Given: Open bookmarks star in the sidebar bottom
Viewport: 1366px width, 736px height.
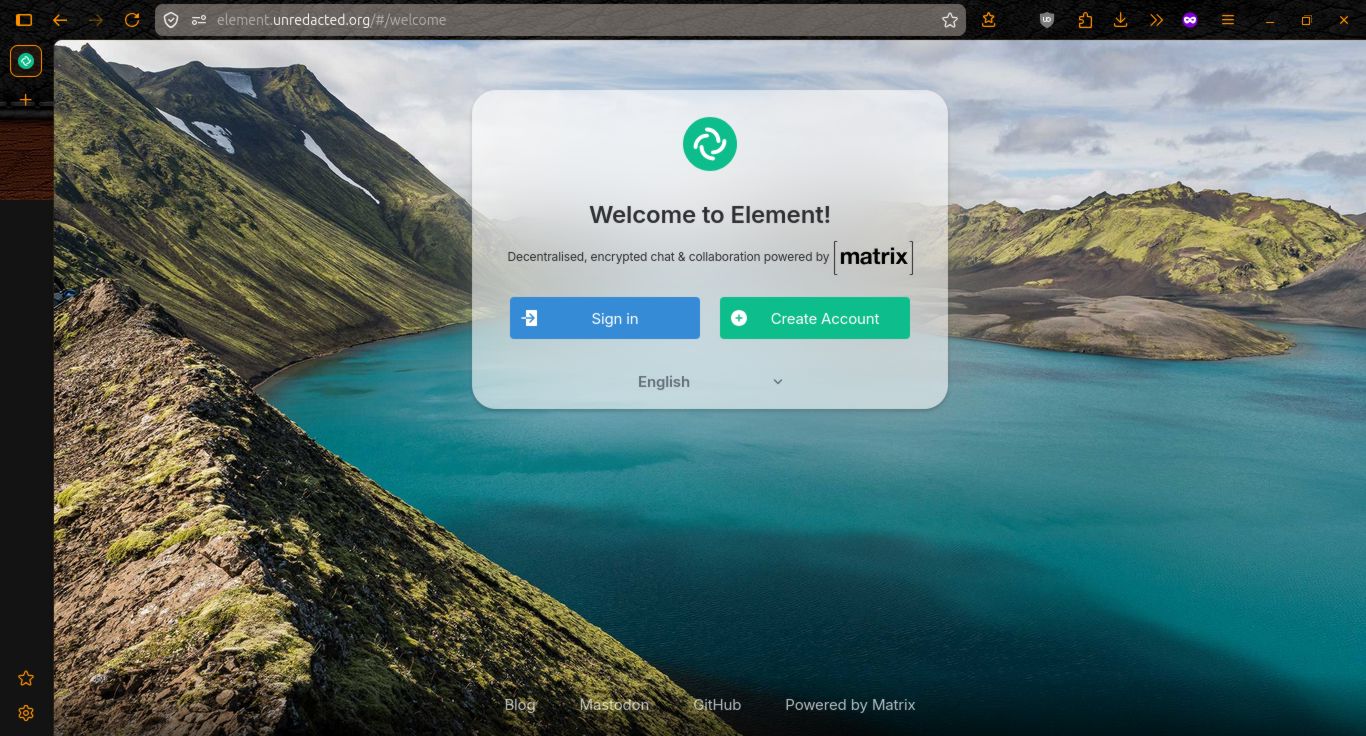Looking at the screenshot, I should pyautogui.click(x=26, y=678).
